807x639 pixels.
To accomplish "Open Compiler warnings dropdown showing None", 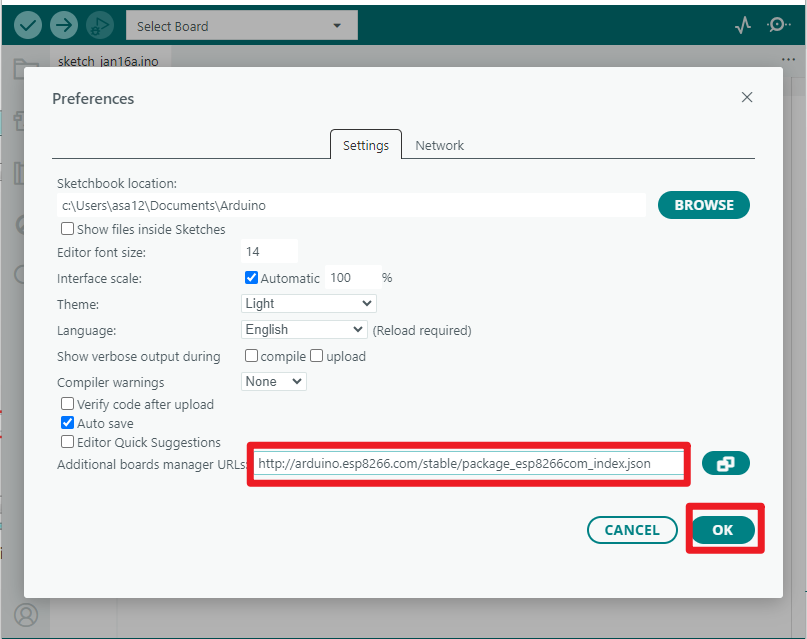I will (274, 381).
